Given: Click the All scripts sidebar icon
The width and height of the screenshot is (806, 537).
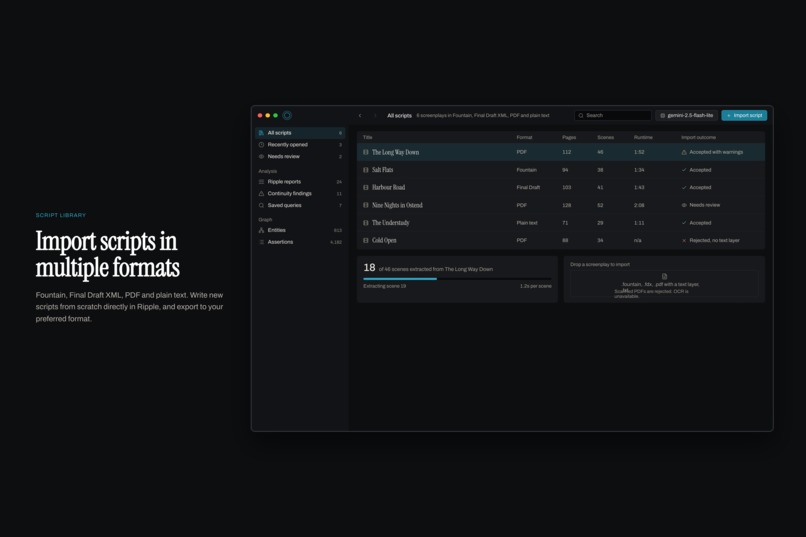Looking at the screenshot, I should [261, 133].
